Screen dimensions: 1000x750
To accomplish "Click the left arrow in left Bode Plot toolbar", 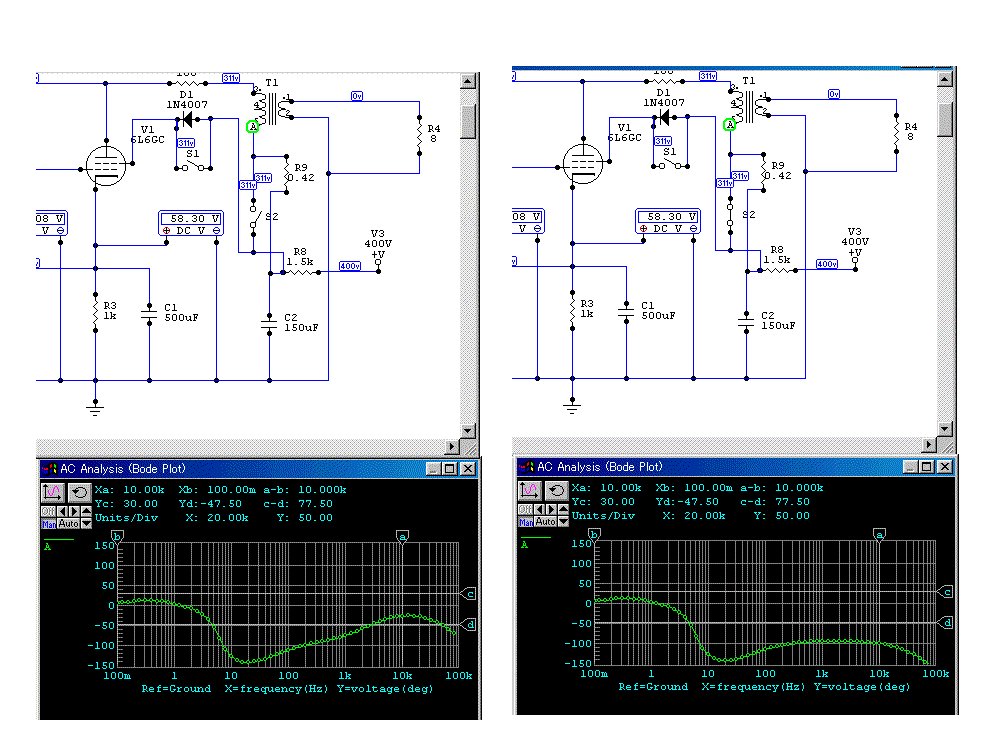I will point(62,511).
